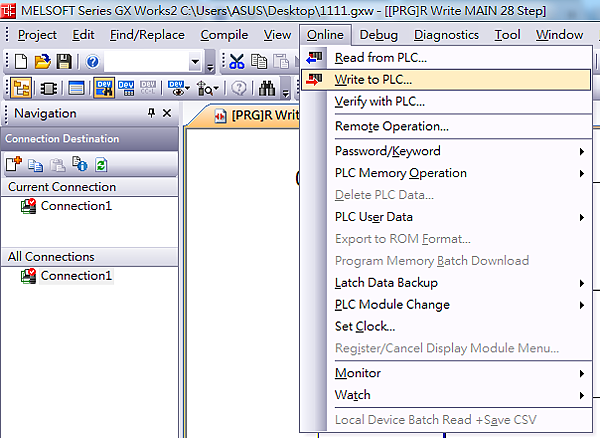The image size is (600, 438).
Task: Open the Project menu
Action: click(x=37, y=35)
